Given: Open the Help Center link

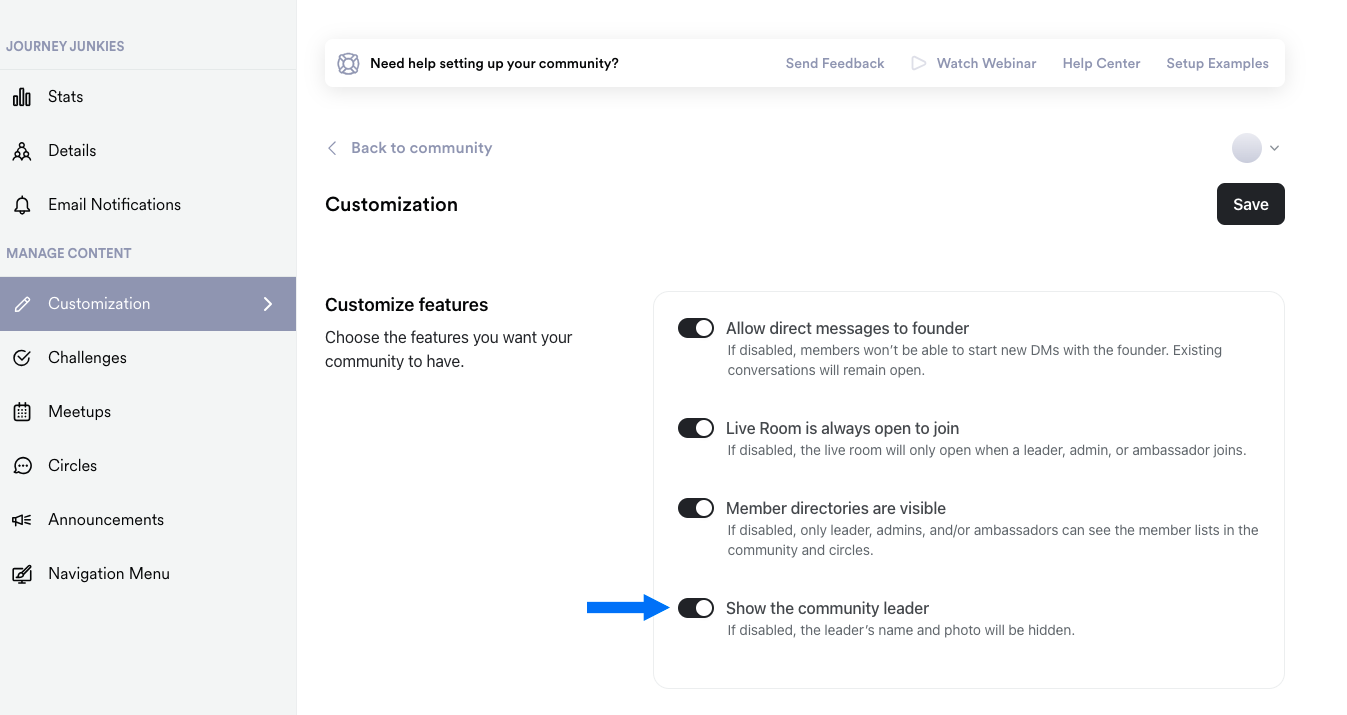Looking at the screenshot, I should click(x=1101, y=63).
